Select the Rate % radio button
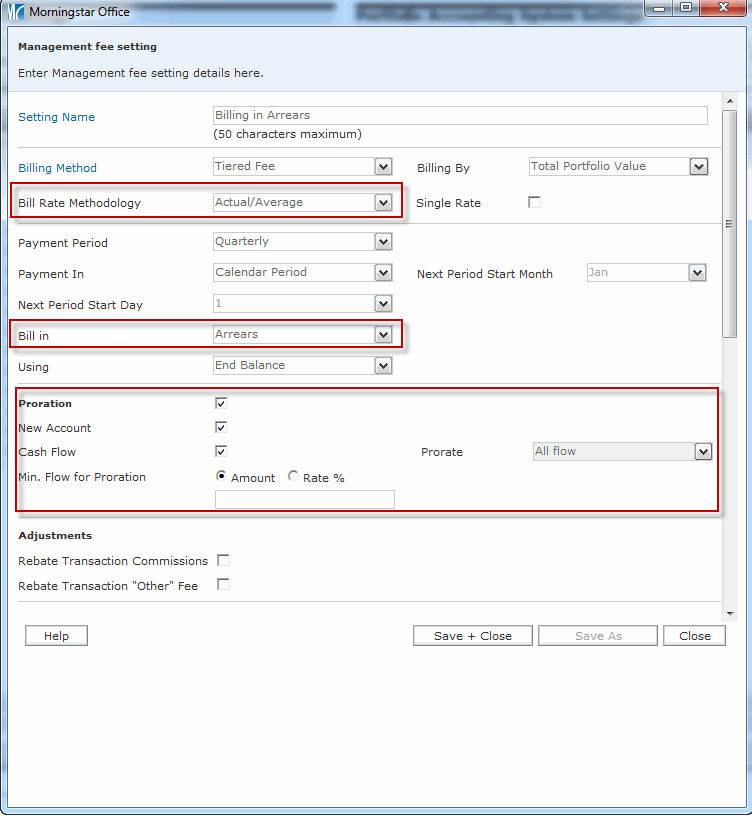The image size is (752, 816). pyautogui.click(x=293, y=477)
